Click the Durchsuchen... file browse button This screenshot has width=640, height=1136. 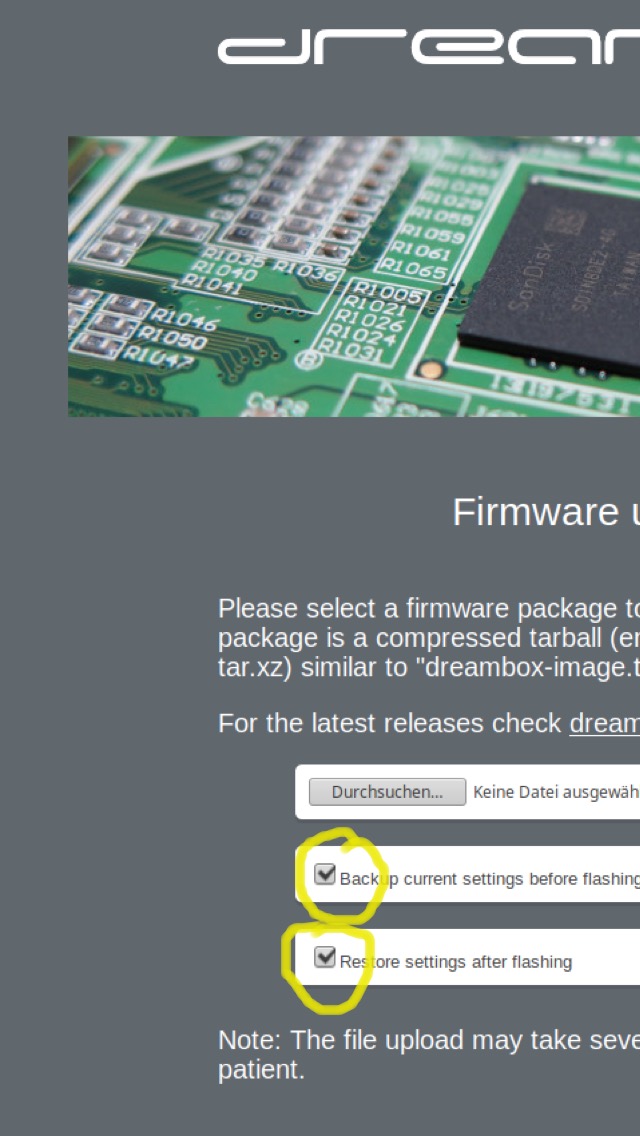click(387, 792)
